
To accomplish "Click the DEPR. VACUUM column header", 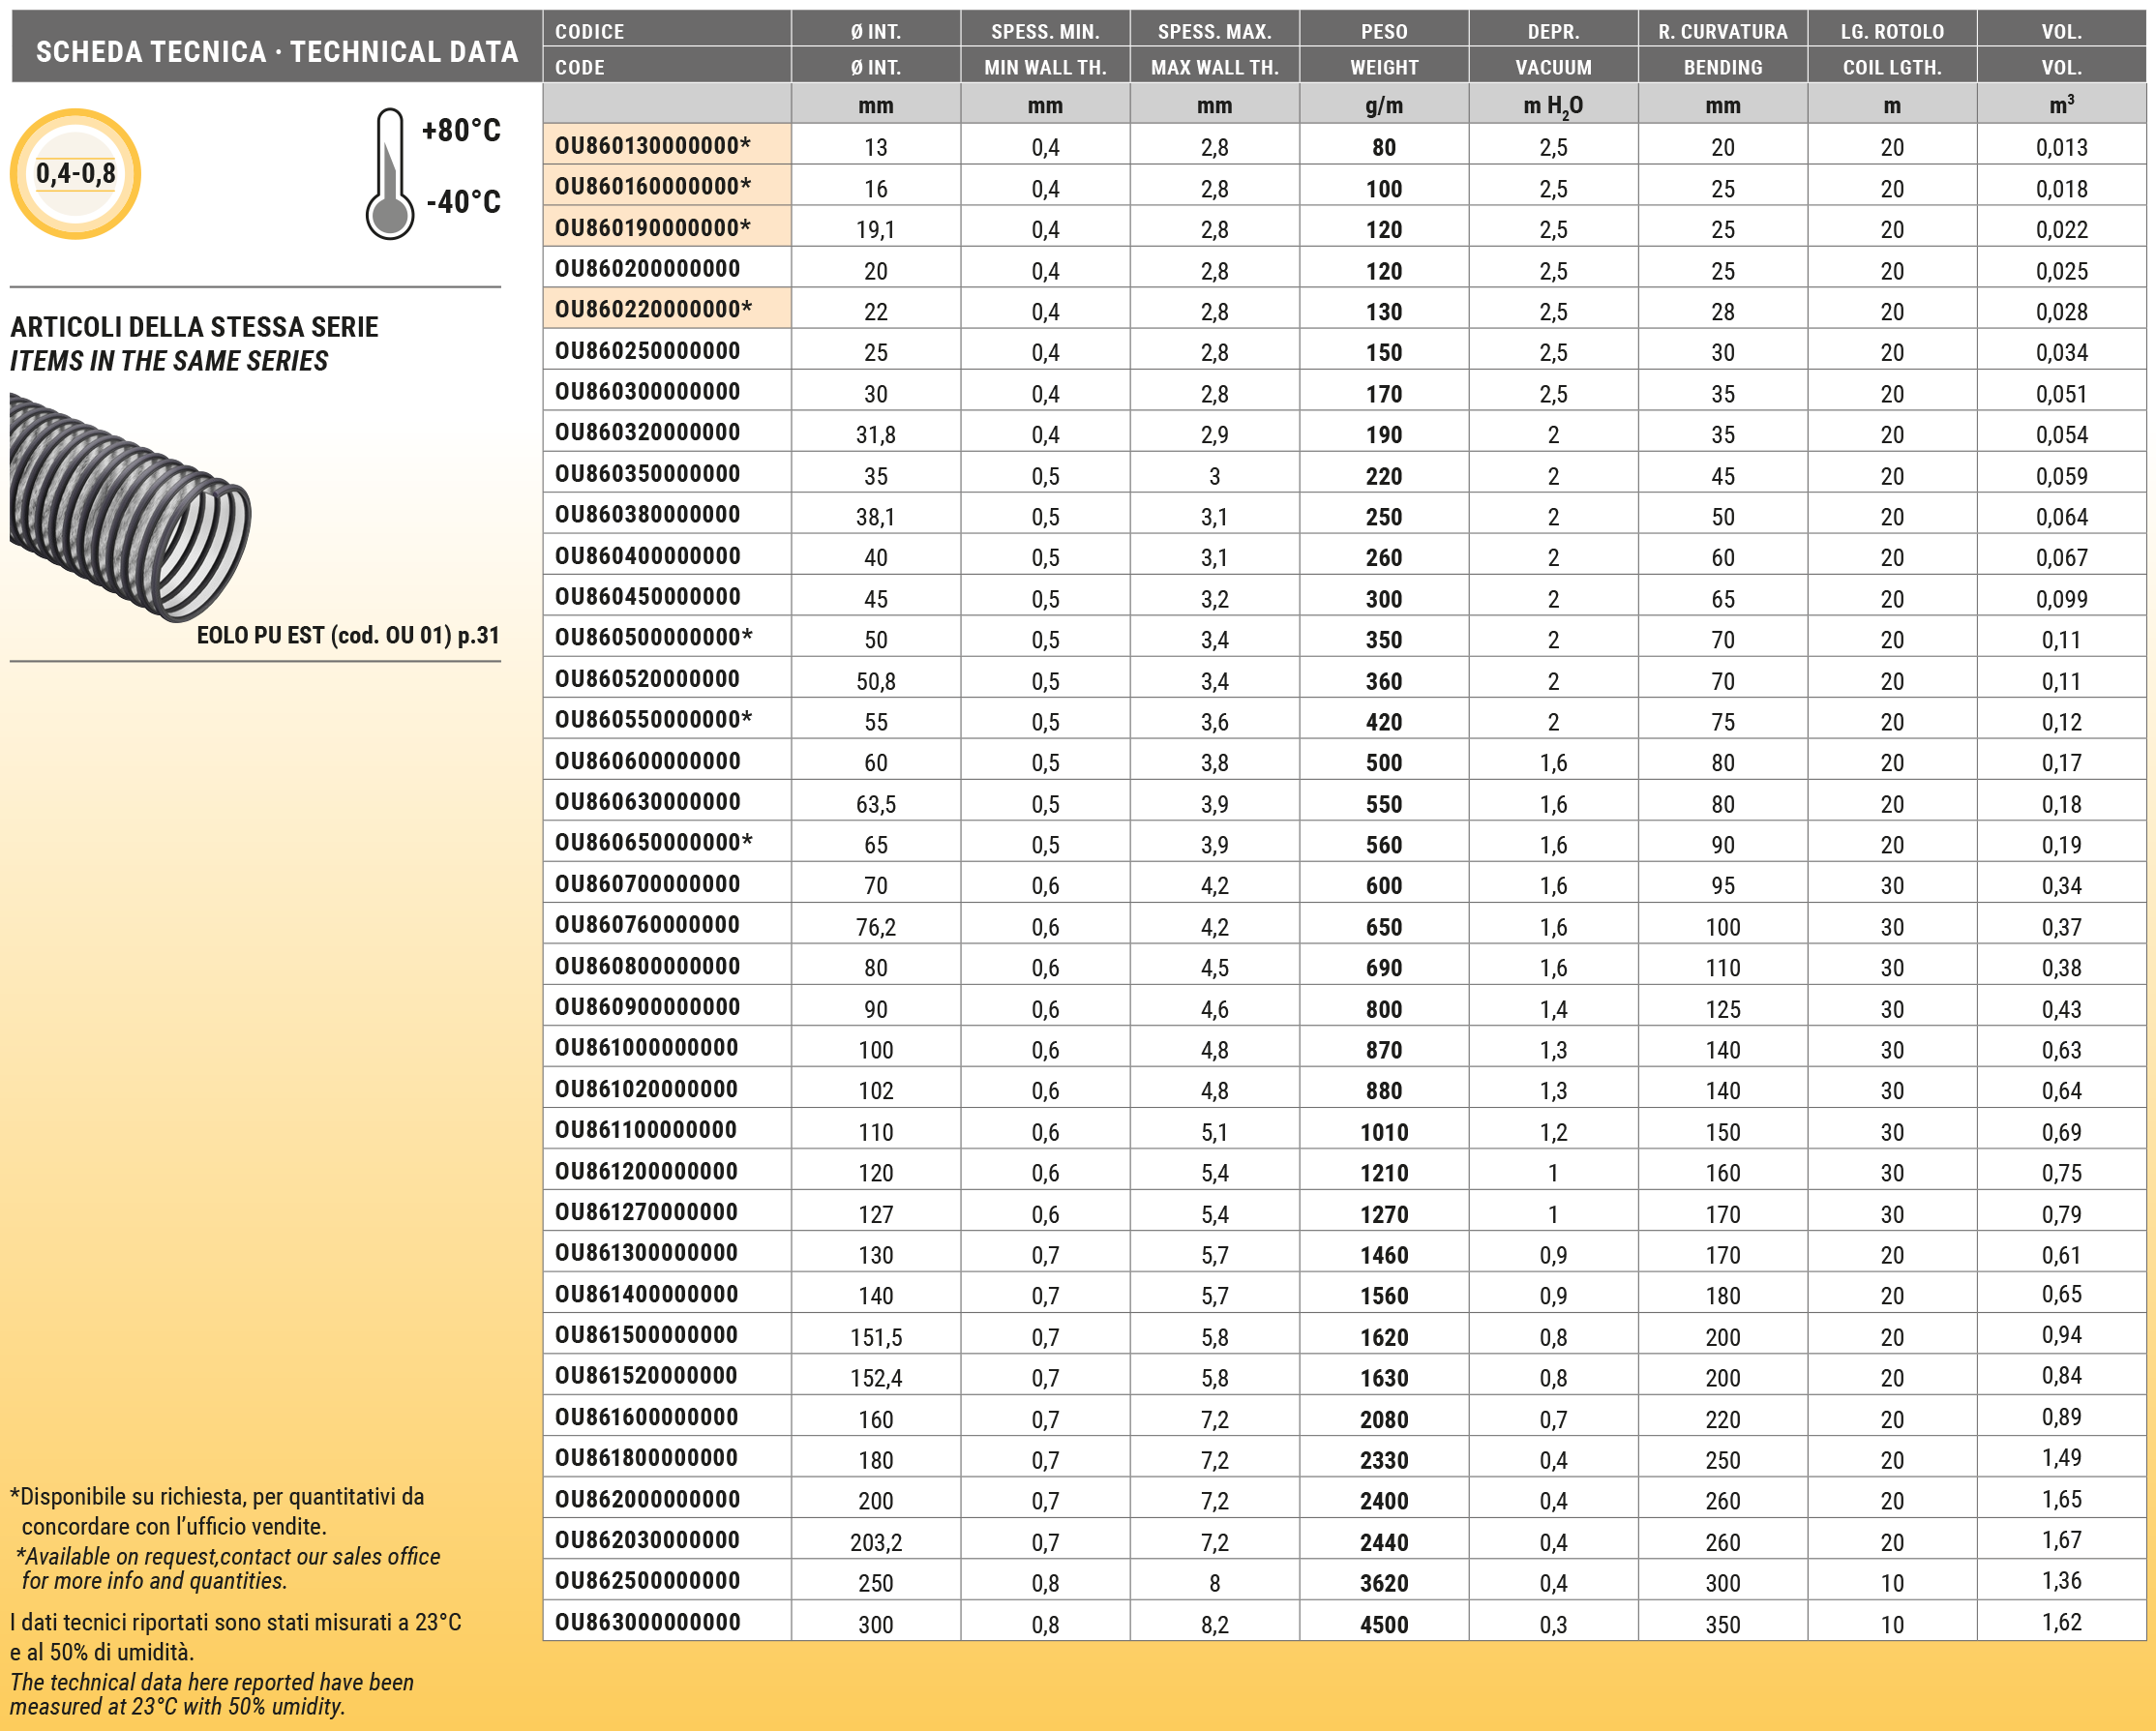I will tap(1552, 48).
